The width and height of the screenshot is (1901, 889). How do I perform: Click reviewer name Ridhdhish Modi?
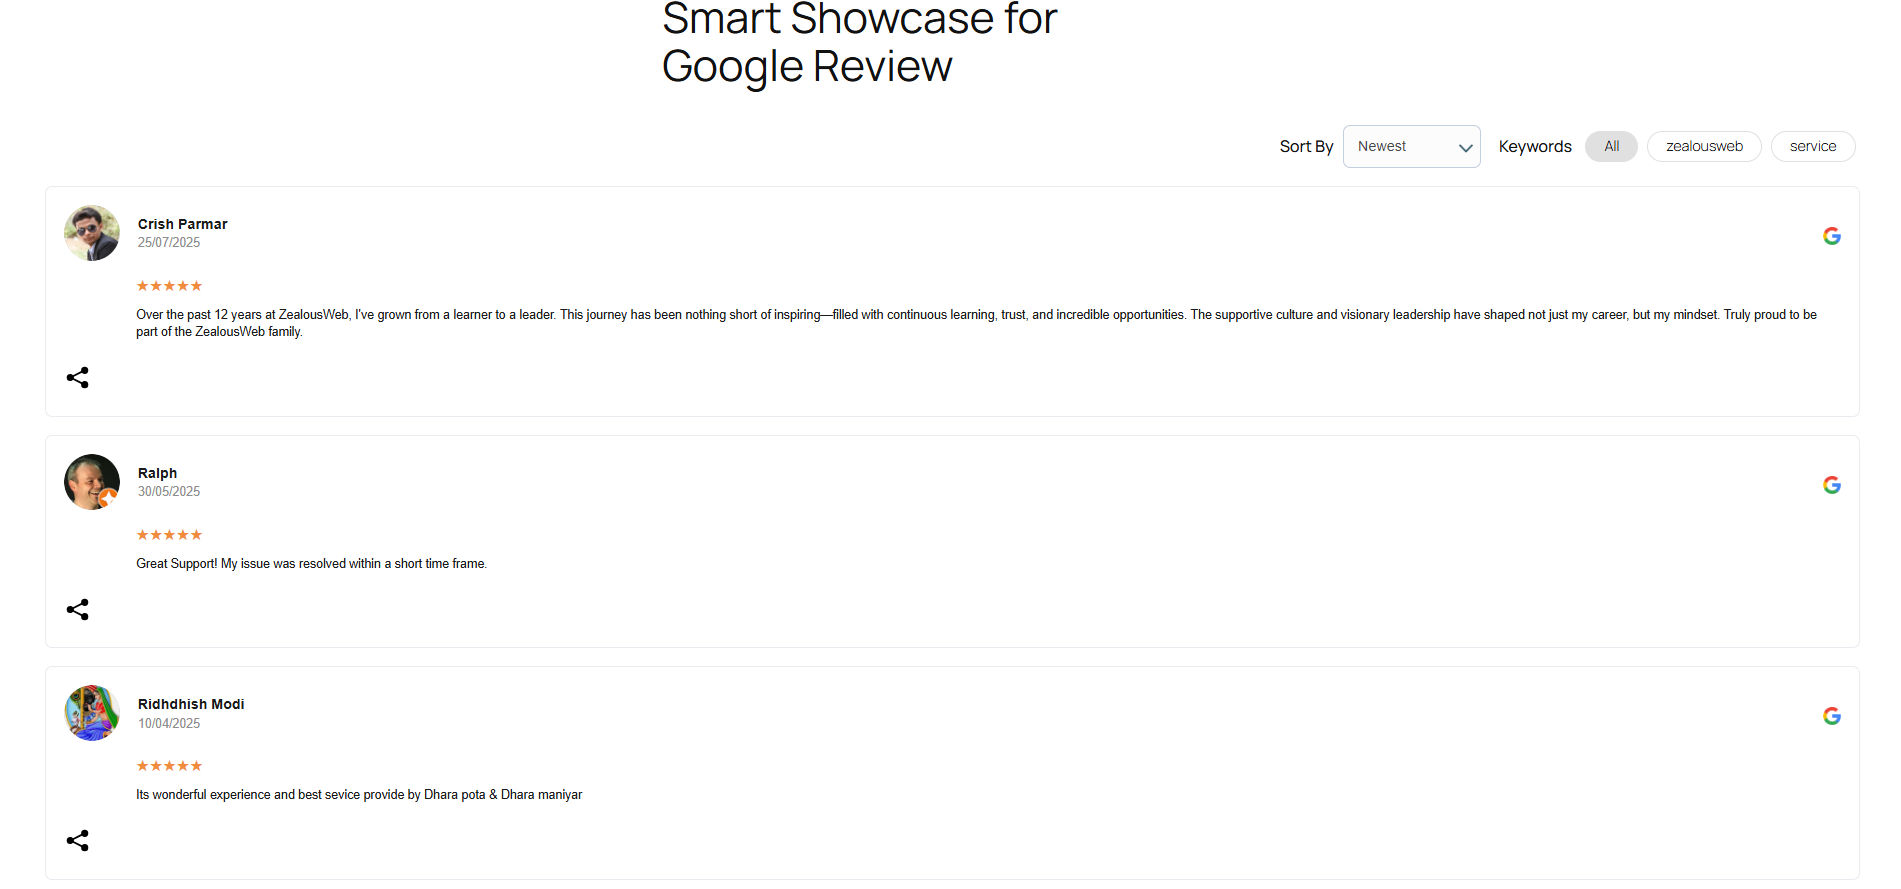(191, 704)
